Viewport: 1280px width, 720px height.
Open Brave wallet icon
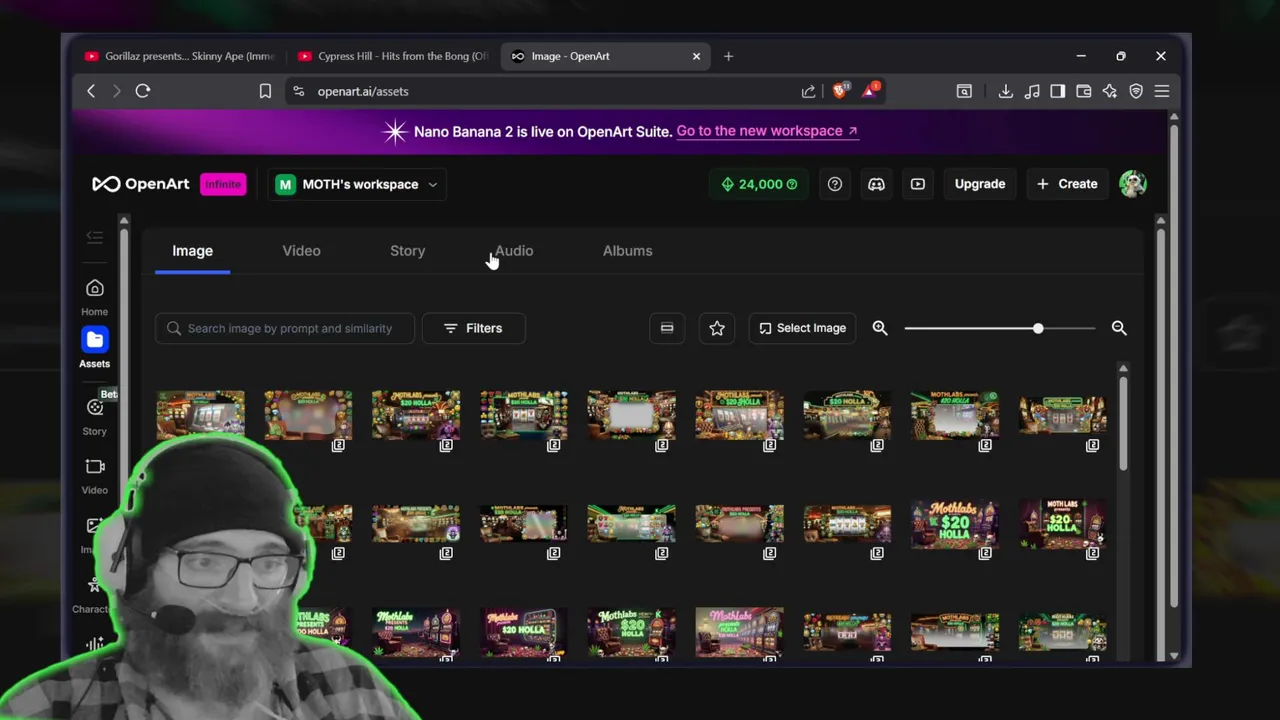pyautogui.click(x=1083, y=91)
